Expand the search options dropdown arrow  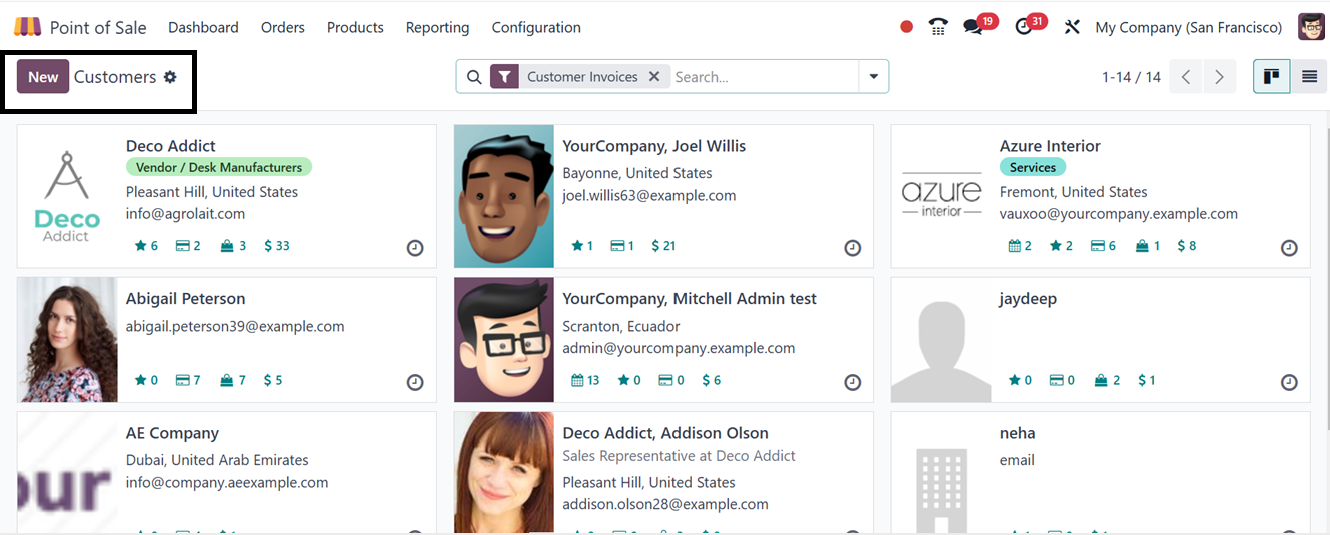[874, 76]
